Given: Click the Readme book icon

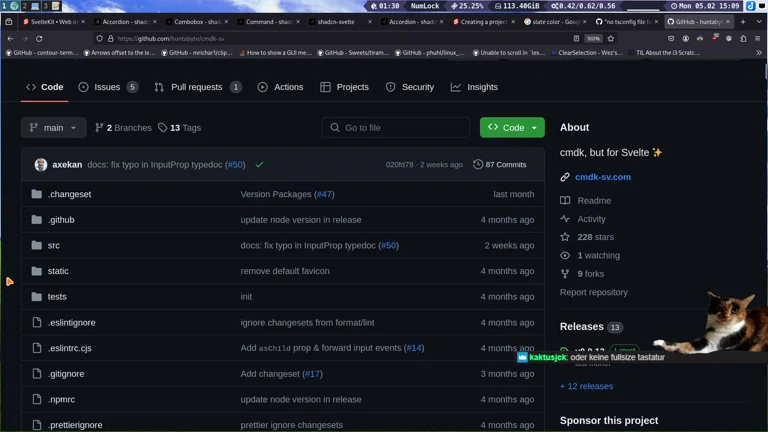Looking at the screenshot, I should click(x=565, y=200).
